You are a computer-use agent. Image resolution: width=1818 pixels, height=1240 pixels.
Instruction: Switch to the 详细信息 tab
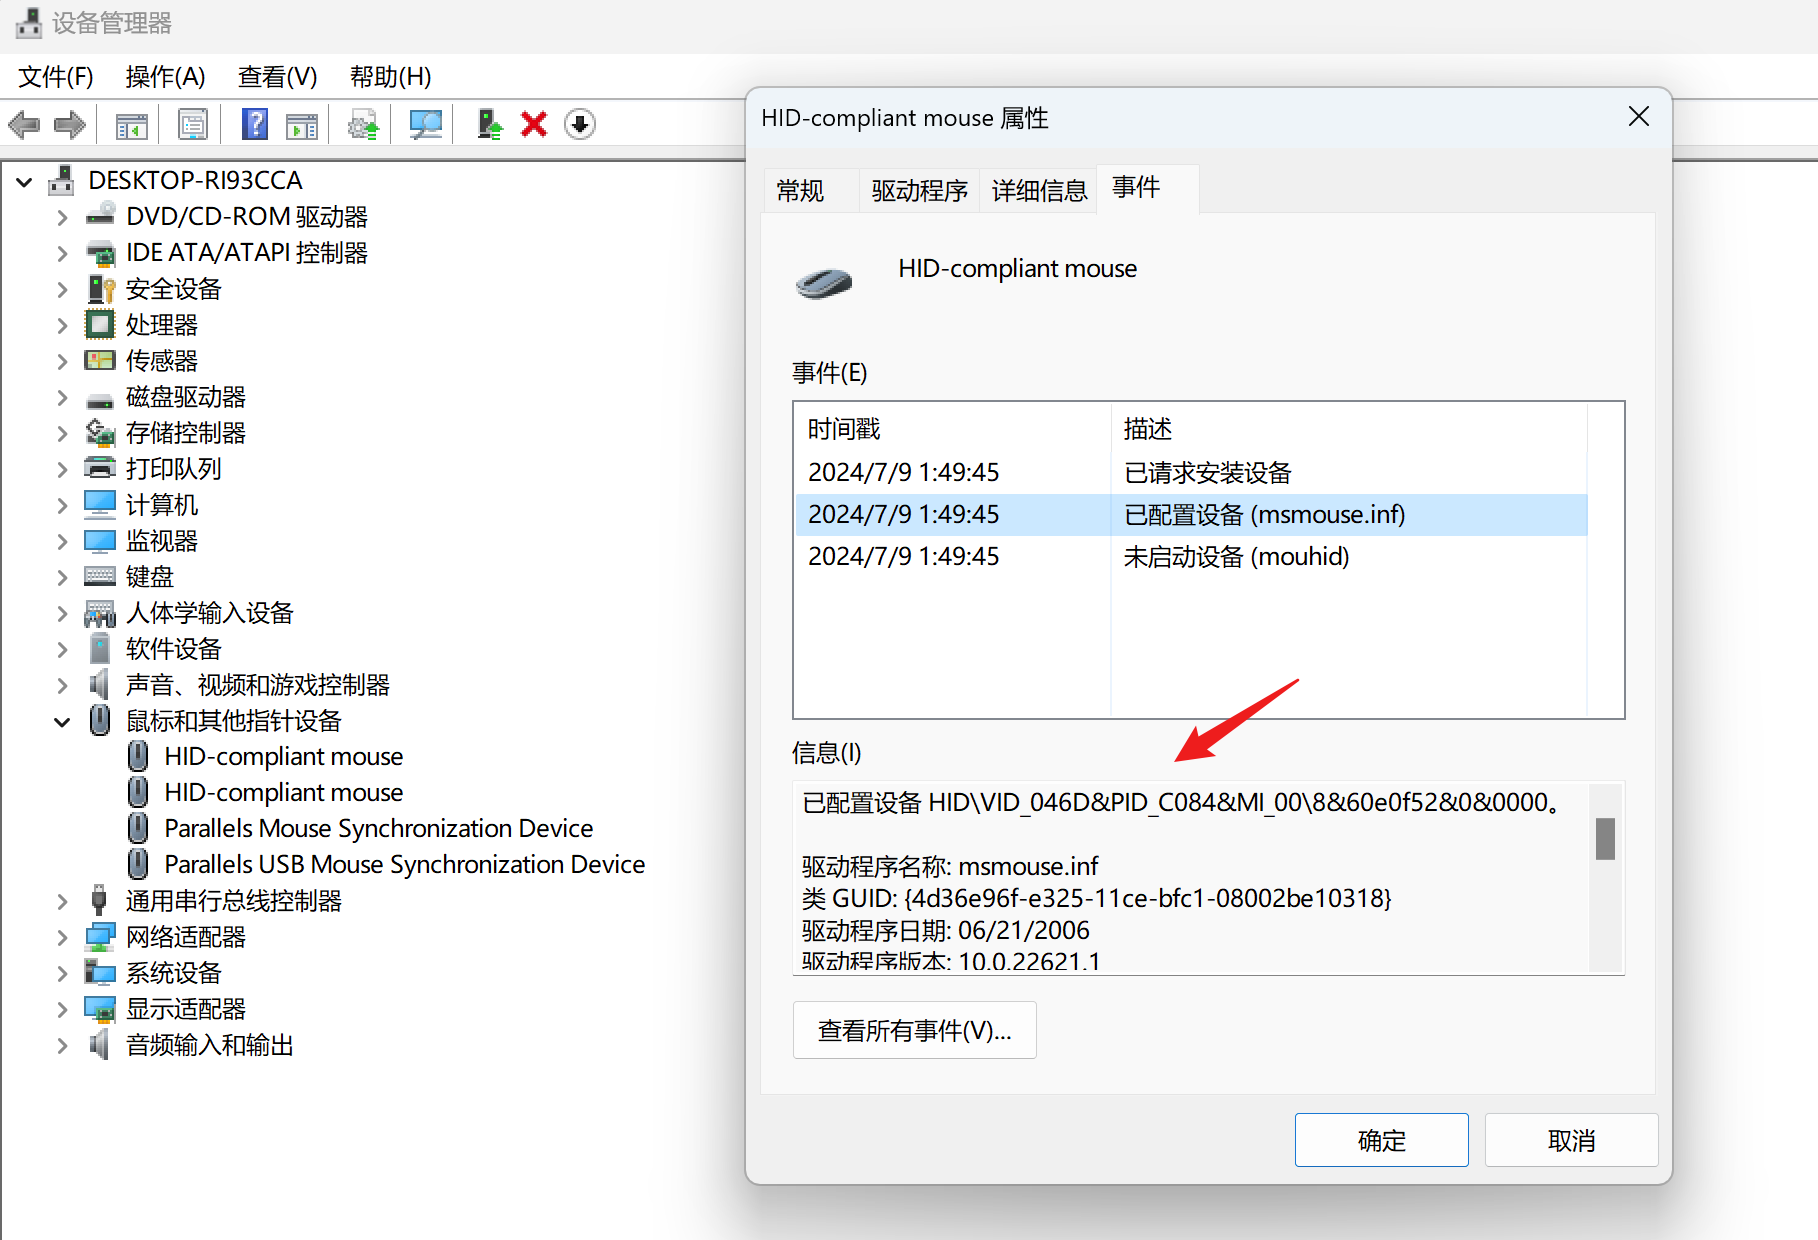(x=1039, y=190)
